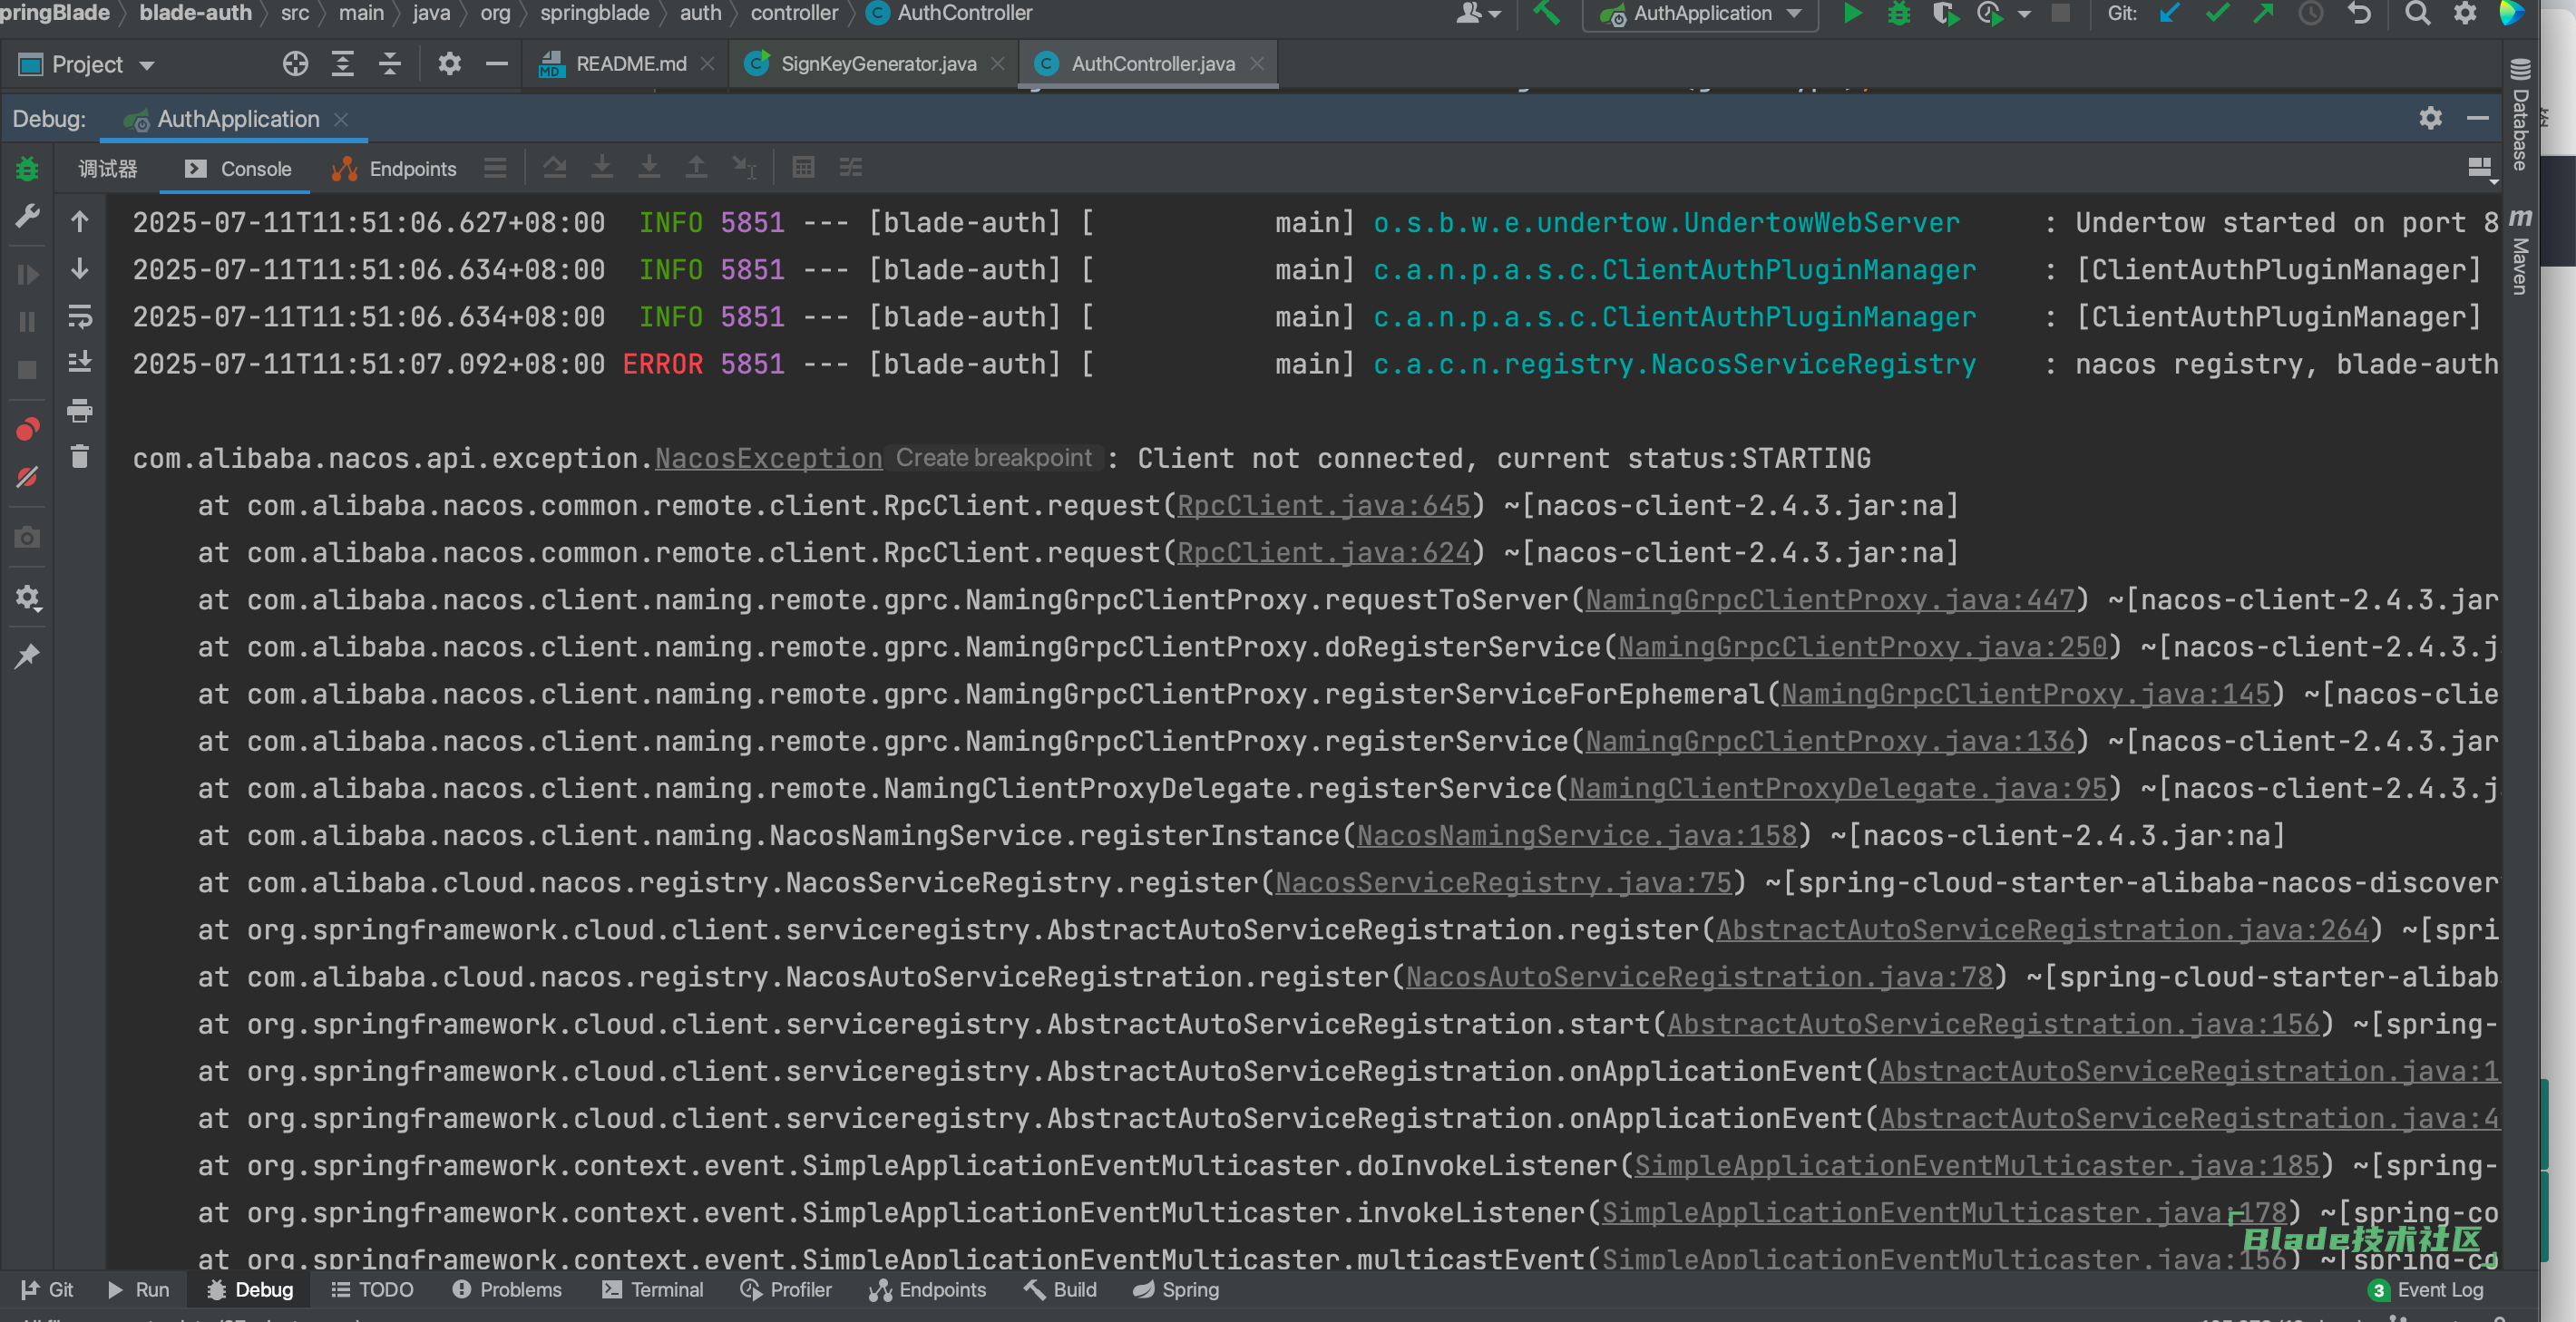Update project via Git blue arrow
The width and height of the screenshot is (2576, 1322).
2170,14
